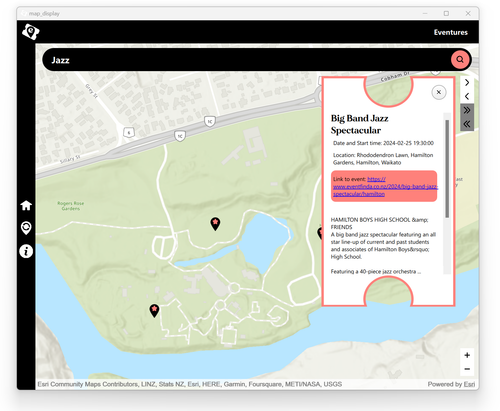
Task: Click the event card scrollbar
Action: tap(447, 169)
